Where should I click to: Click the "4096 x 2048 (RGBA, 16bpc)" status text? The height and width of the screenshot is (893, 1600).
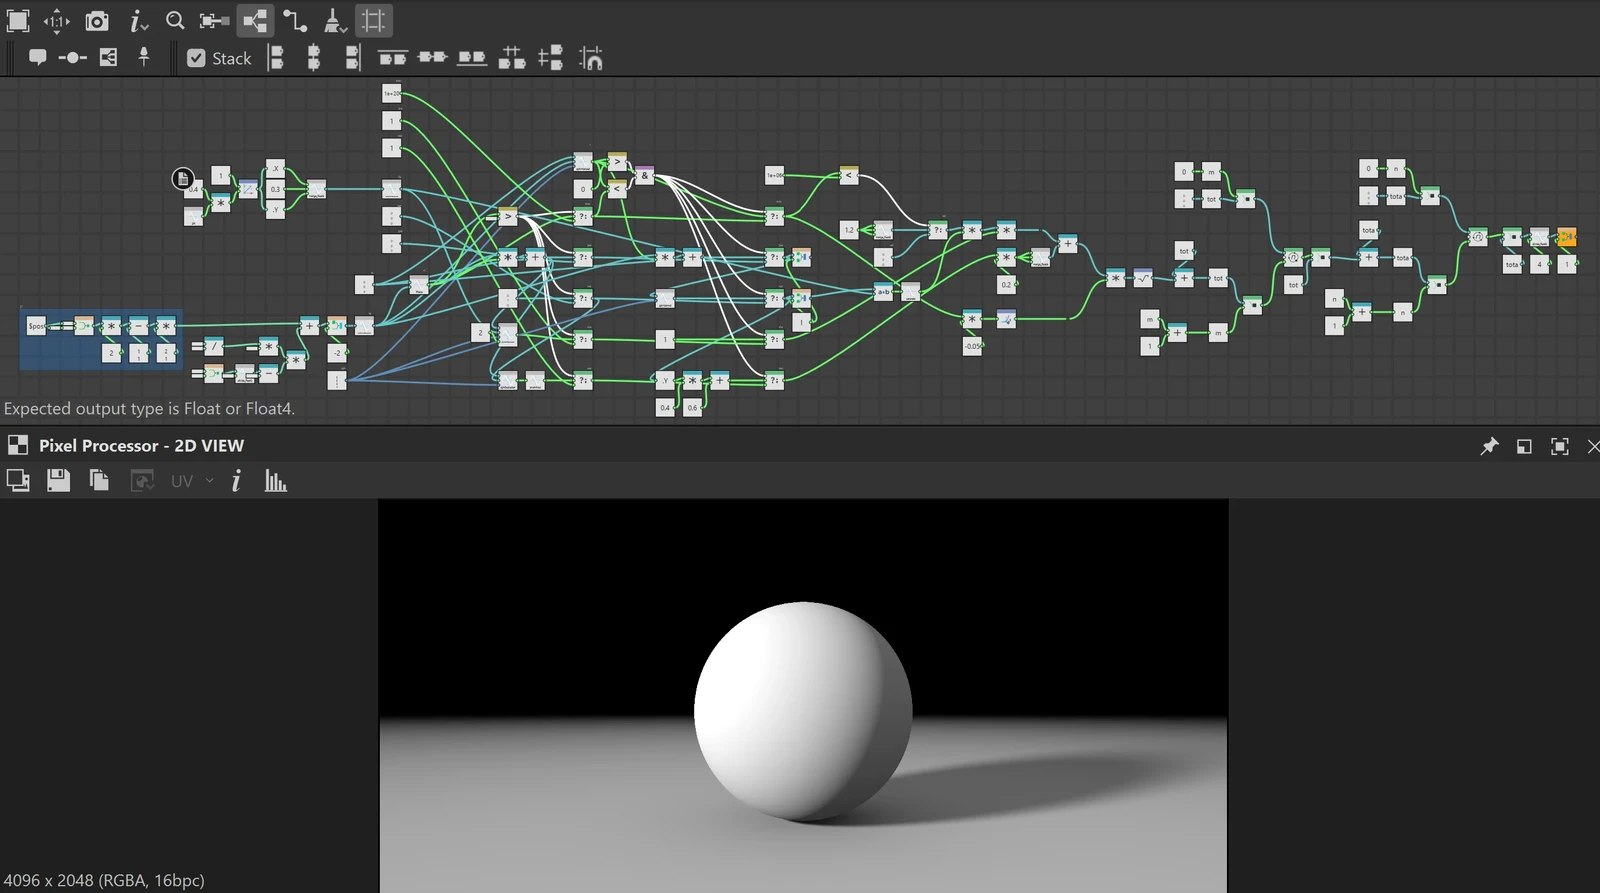(104, 880)
